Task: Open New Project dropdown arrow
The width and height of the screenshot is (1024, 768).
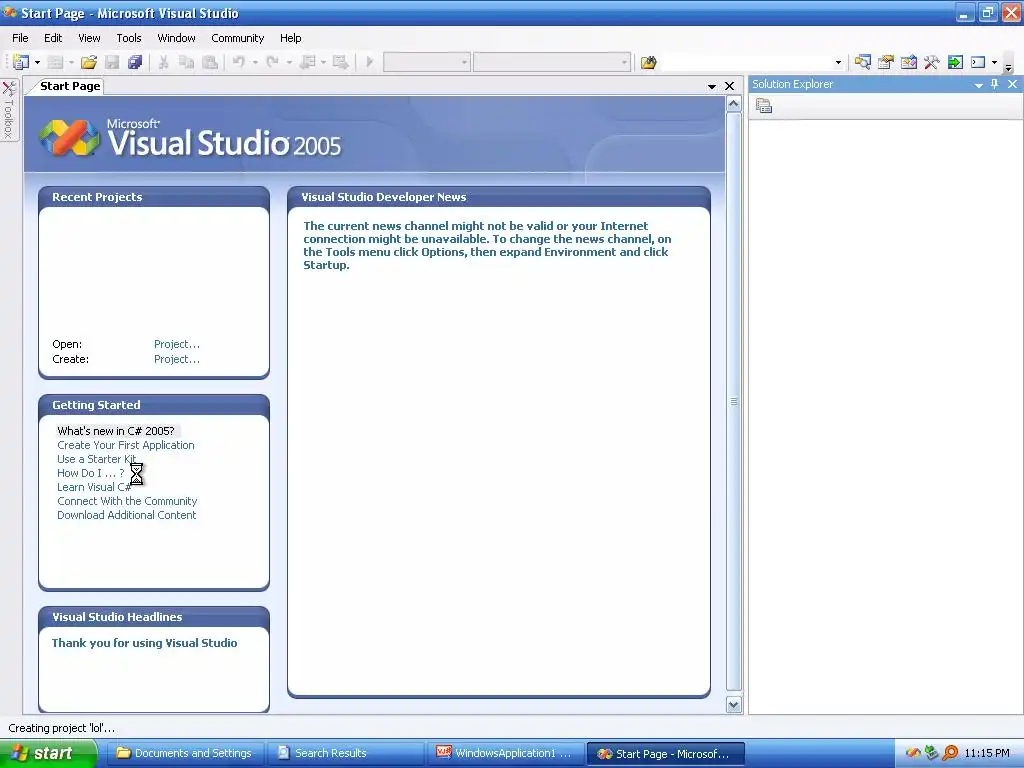Action: (x=37, y=62)
